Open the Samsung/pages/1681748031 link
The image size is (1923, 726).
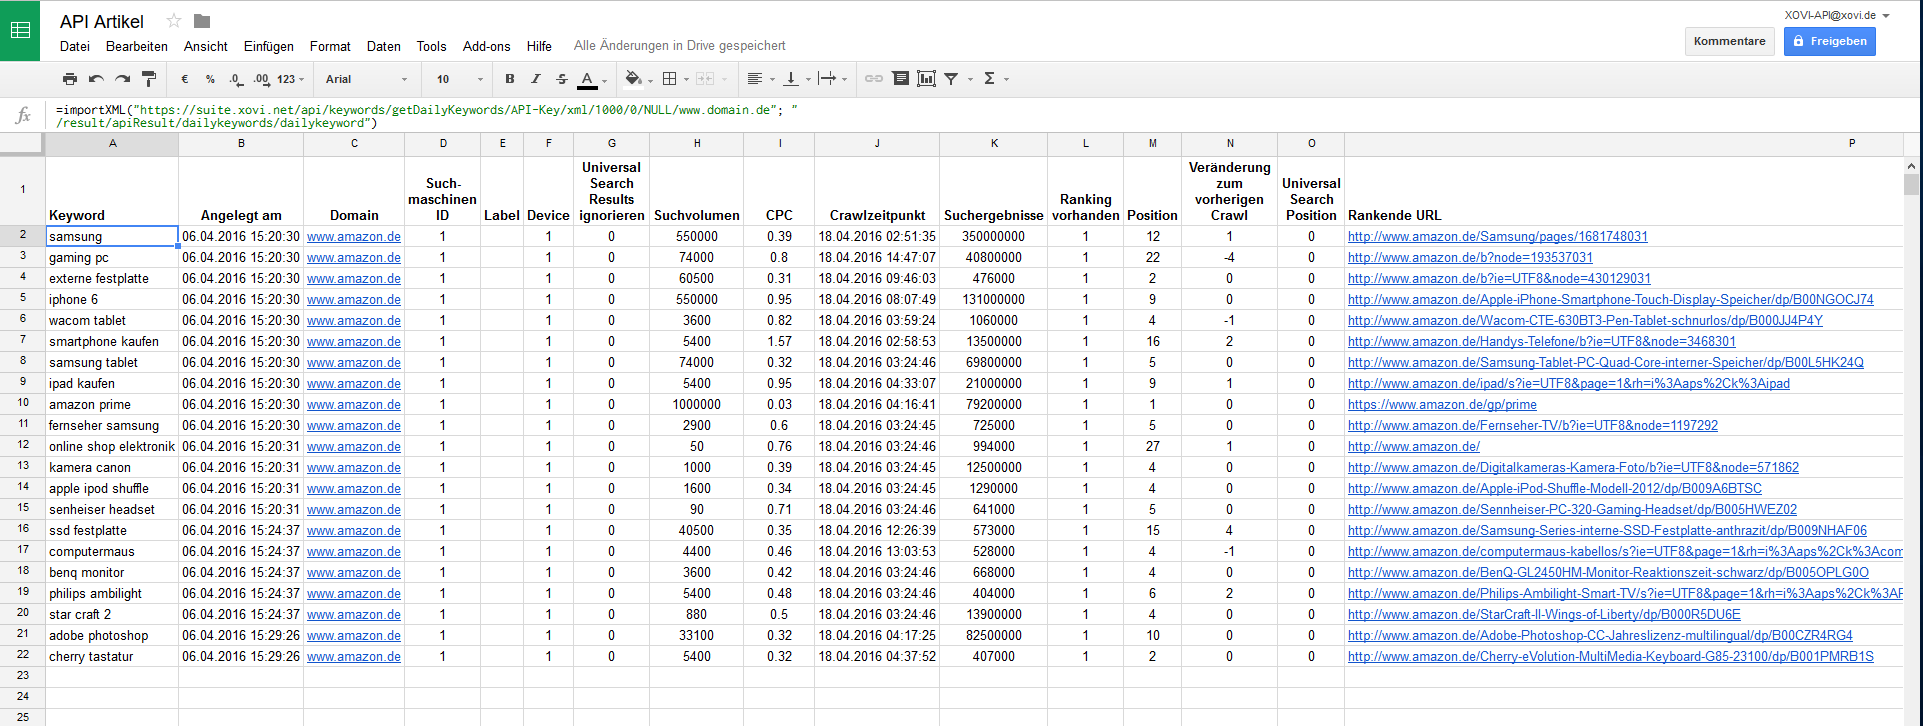coord(1498,237)
